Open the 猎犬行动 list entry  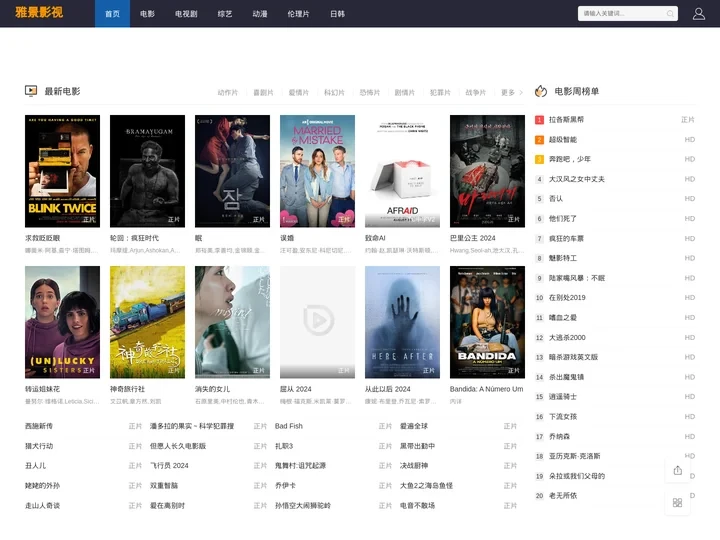coord(39,446)
